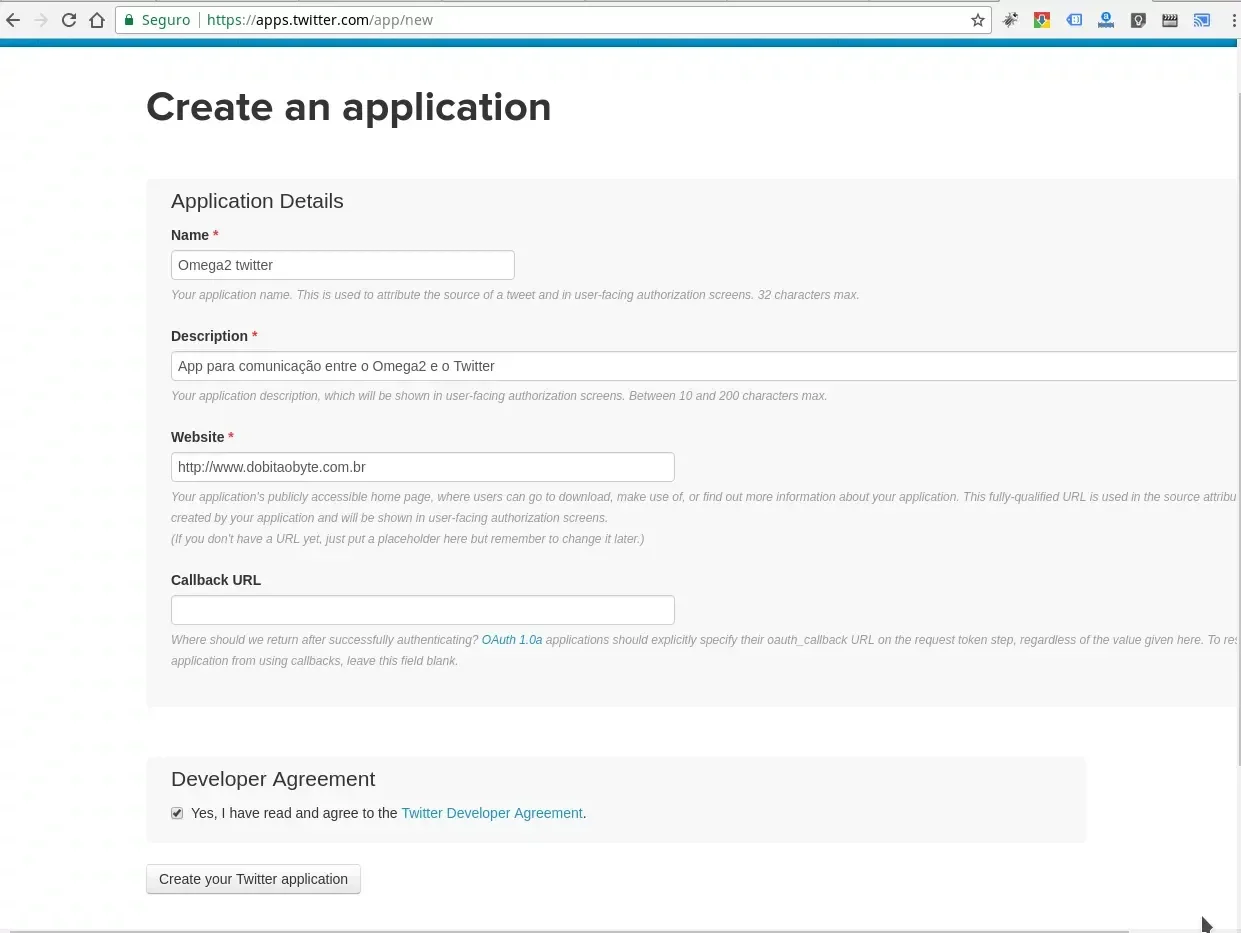1241x933 pixels.
Task: Reload the current page
Action: pyautogui.click(x=69, y=20)
